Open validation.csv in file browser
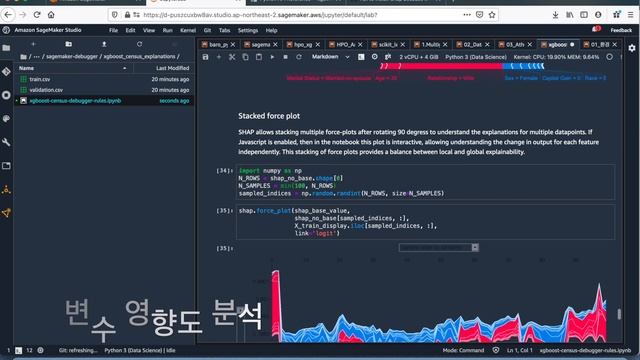The height and width of the screenshot is (360, 640). tap(104, 90)
